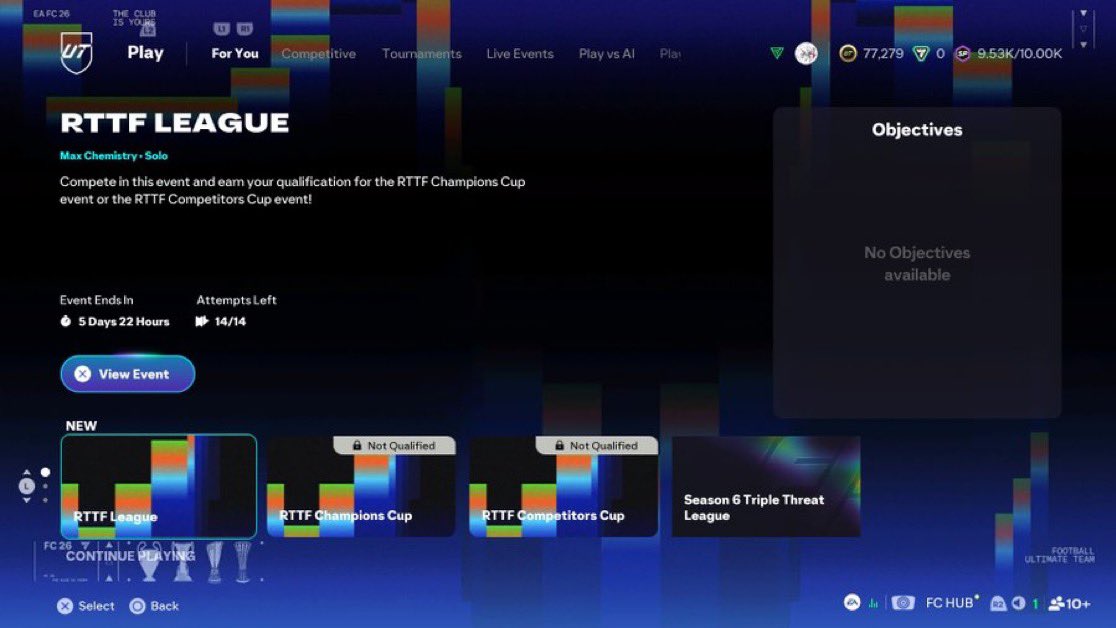Select the RTTF Competitors Cup event tile

[x=563, y=486]
